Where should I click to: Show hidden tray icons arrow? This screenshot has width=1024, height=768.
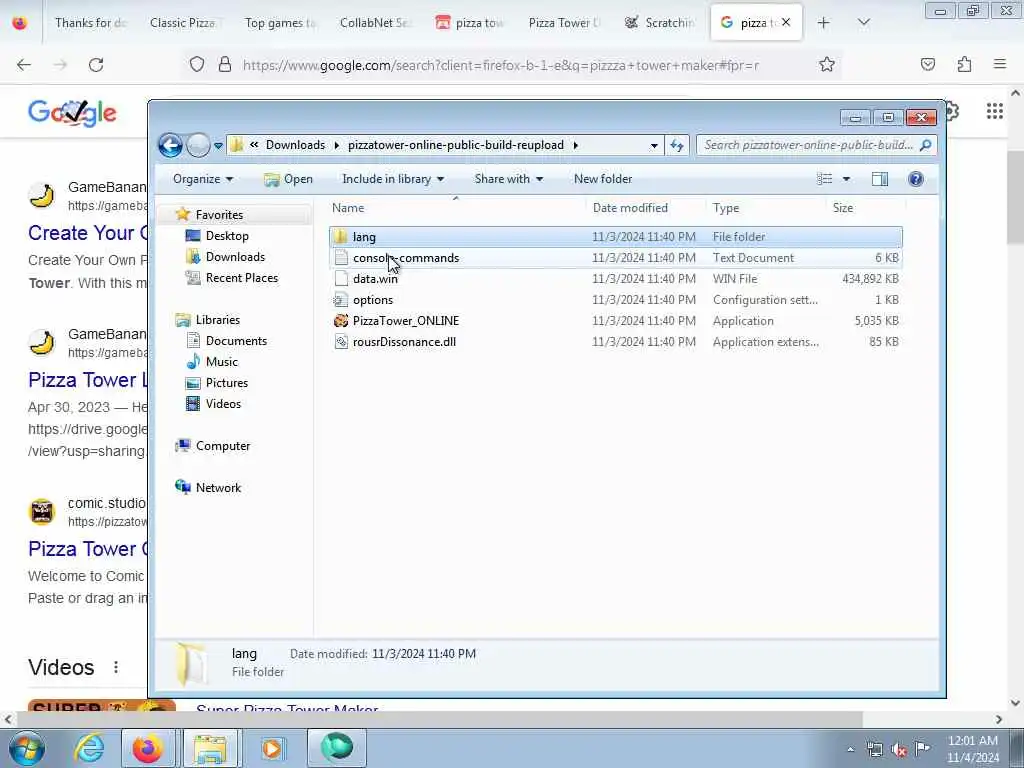click(850, 750)
